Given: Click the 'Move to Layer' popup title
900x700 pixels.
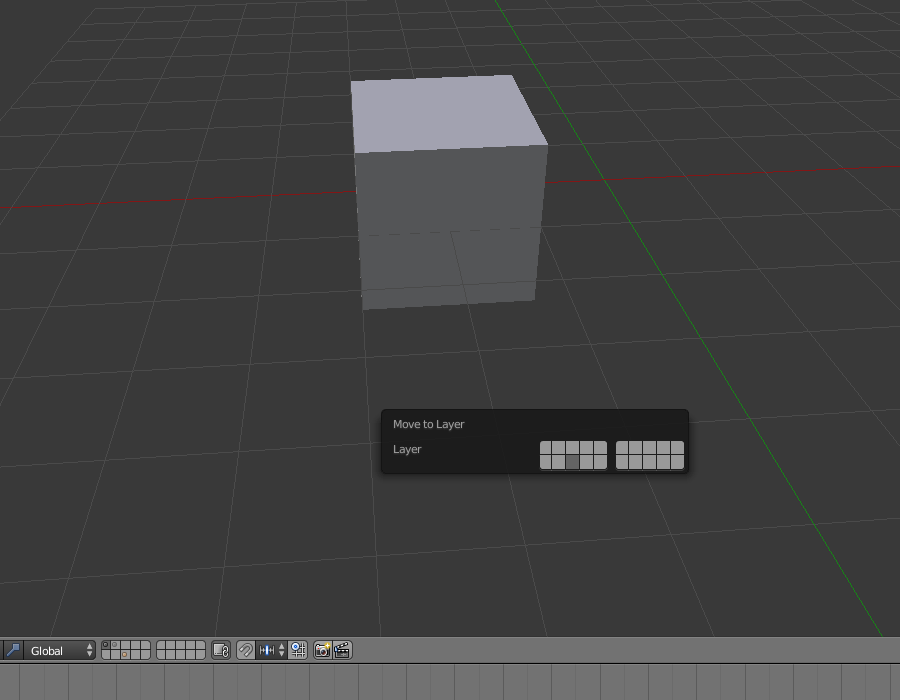Looking at the screenshot, I should [428, 424].
